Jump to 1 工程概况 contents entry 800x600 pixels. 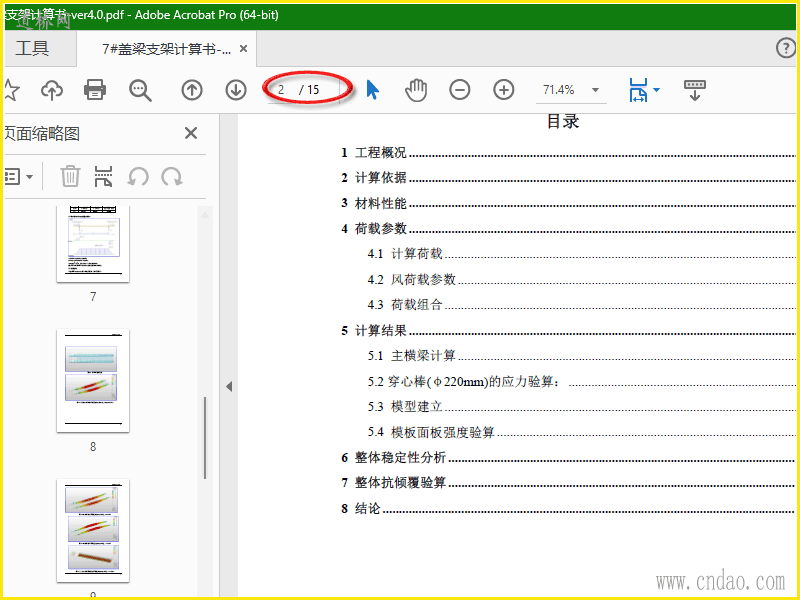(568, 152)
